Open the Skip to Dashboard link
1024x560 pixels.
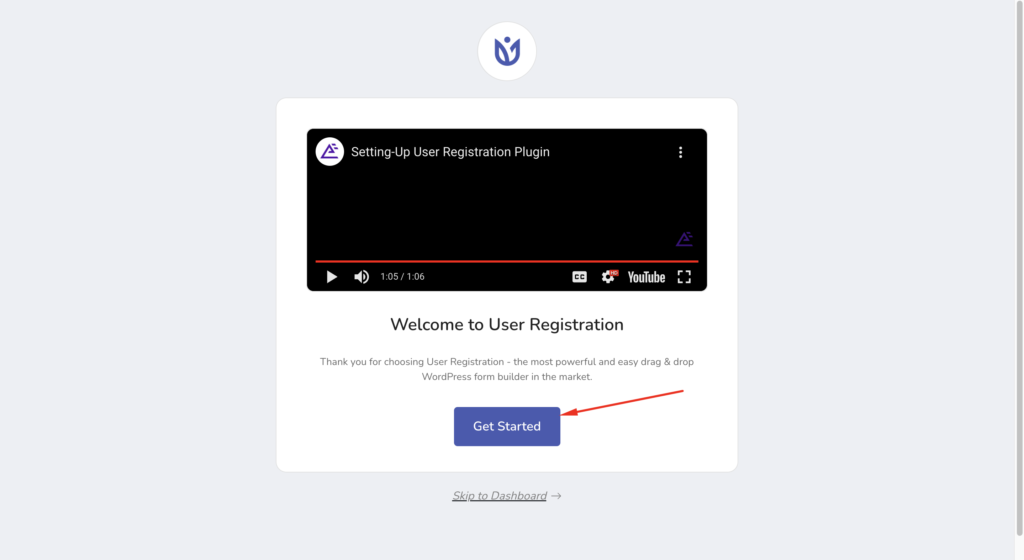[500, 496]
